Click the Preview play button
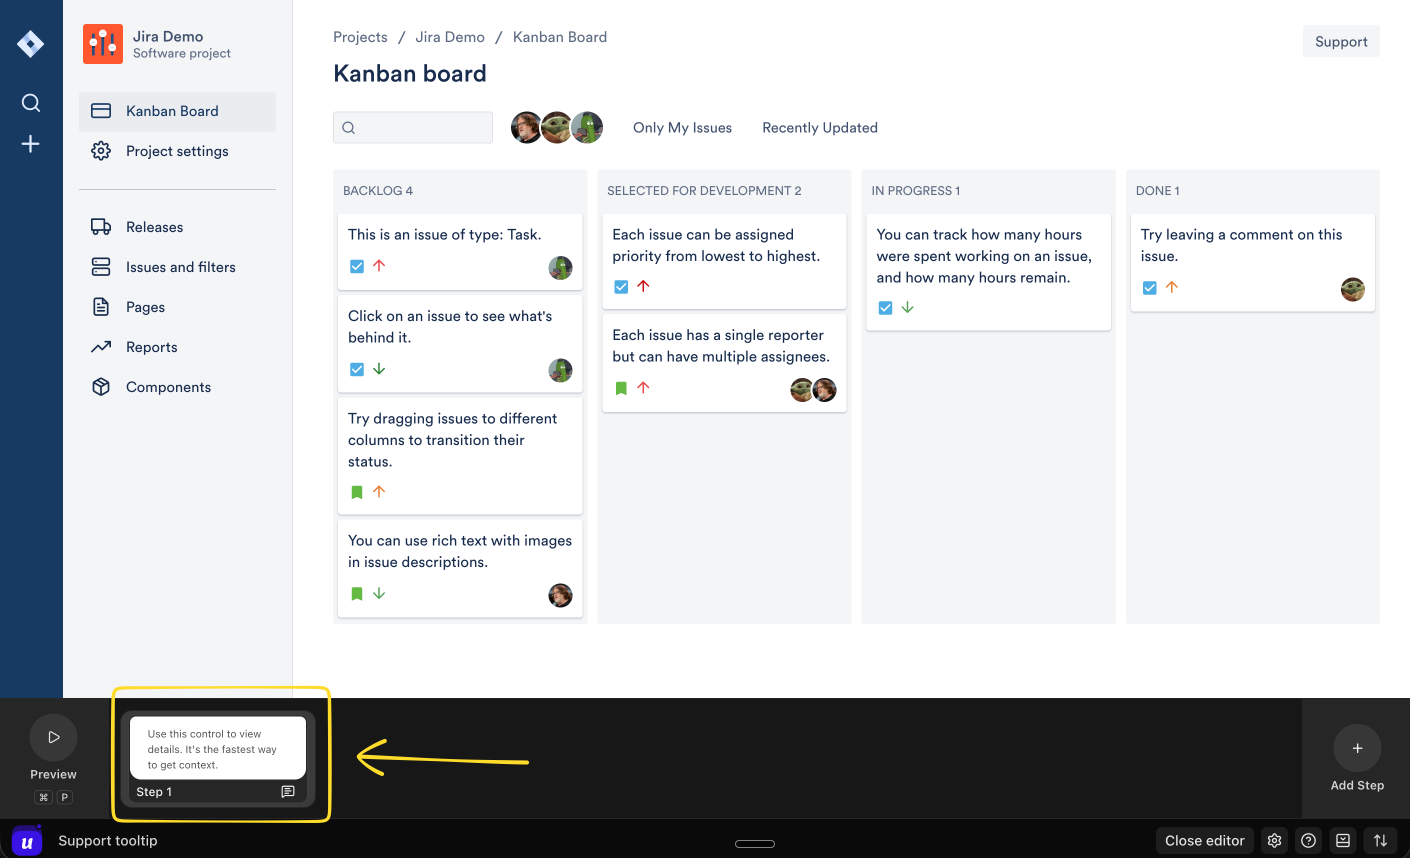 pyautogui.click(x=53, y=738)
